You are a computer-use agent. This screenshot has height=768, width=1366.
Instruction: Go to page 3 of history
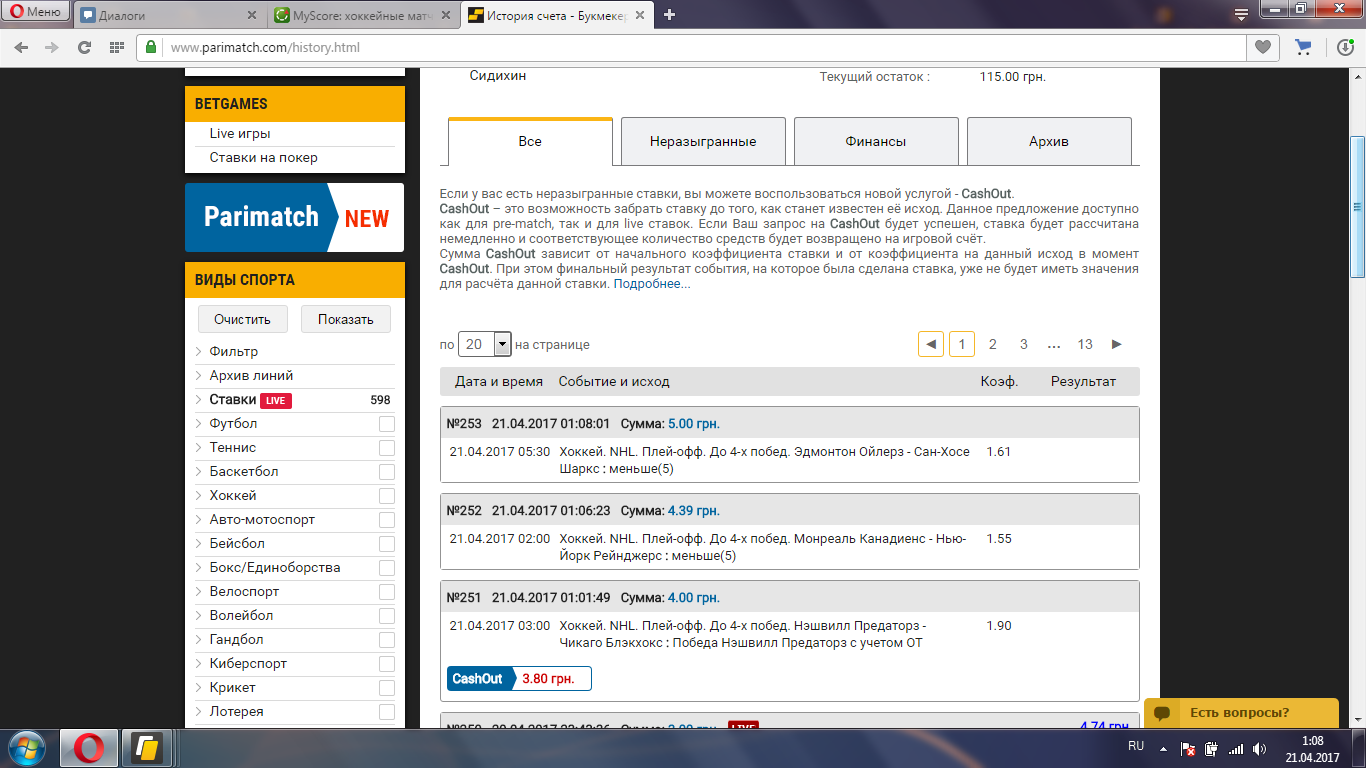tap(1023, 344)
